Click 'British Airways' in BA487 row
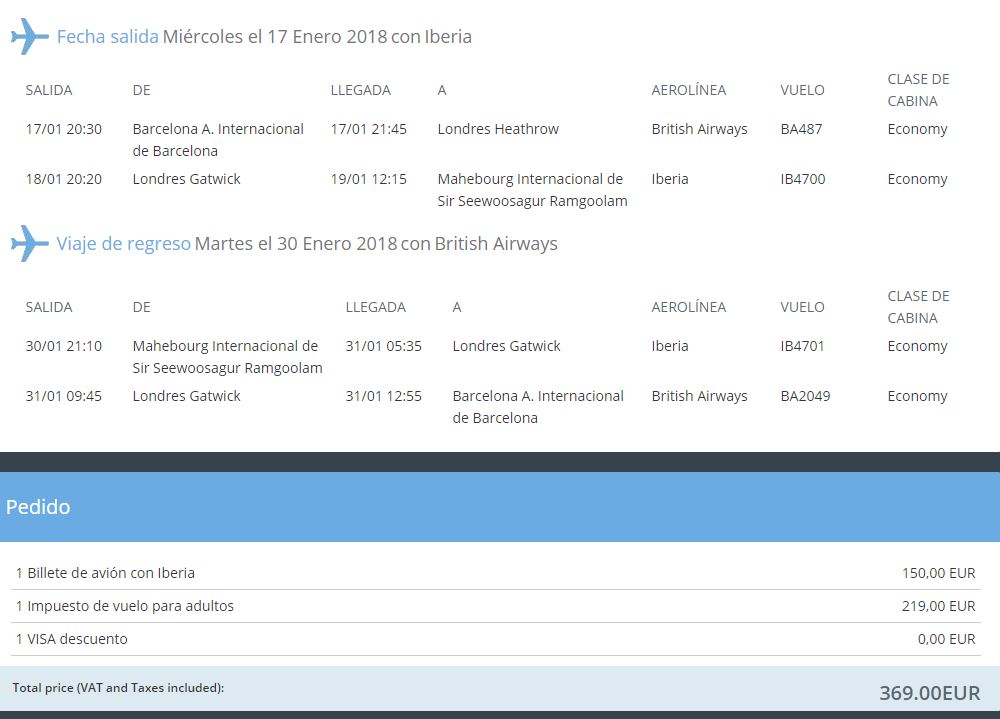 (x=700, y=129)
